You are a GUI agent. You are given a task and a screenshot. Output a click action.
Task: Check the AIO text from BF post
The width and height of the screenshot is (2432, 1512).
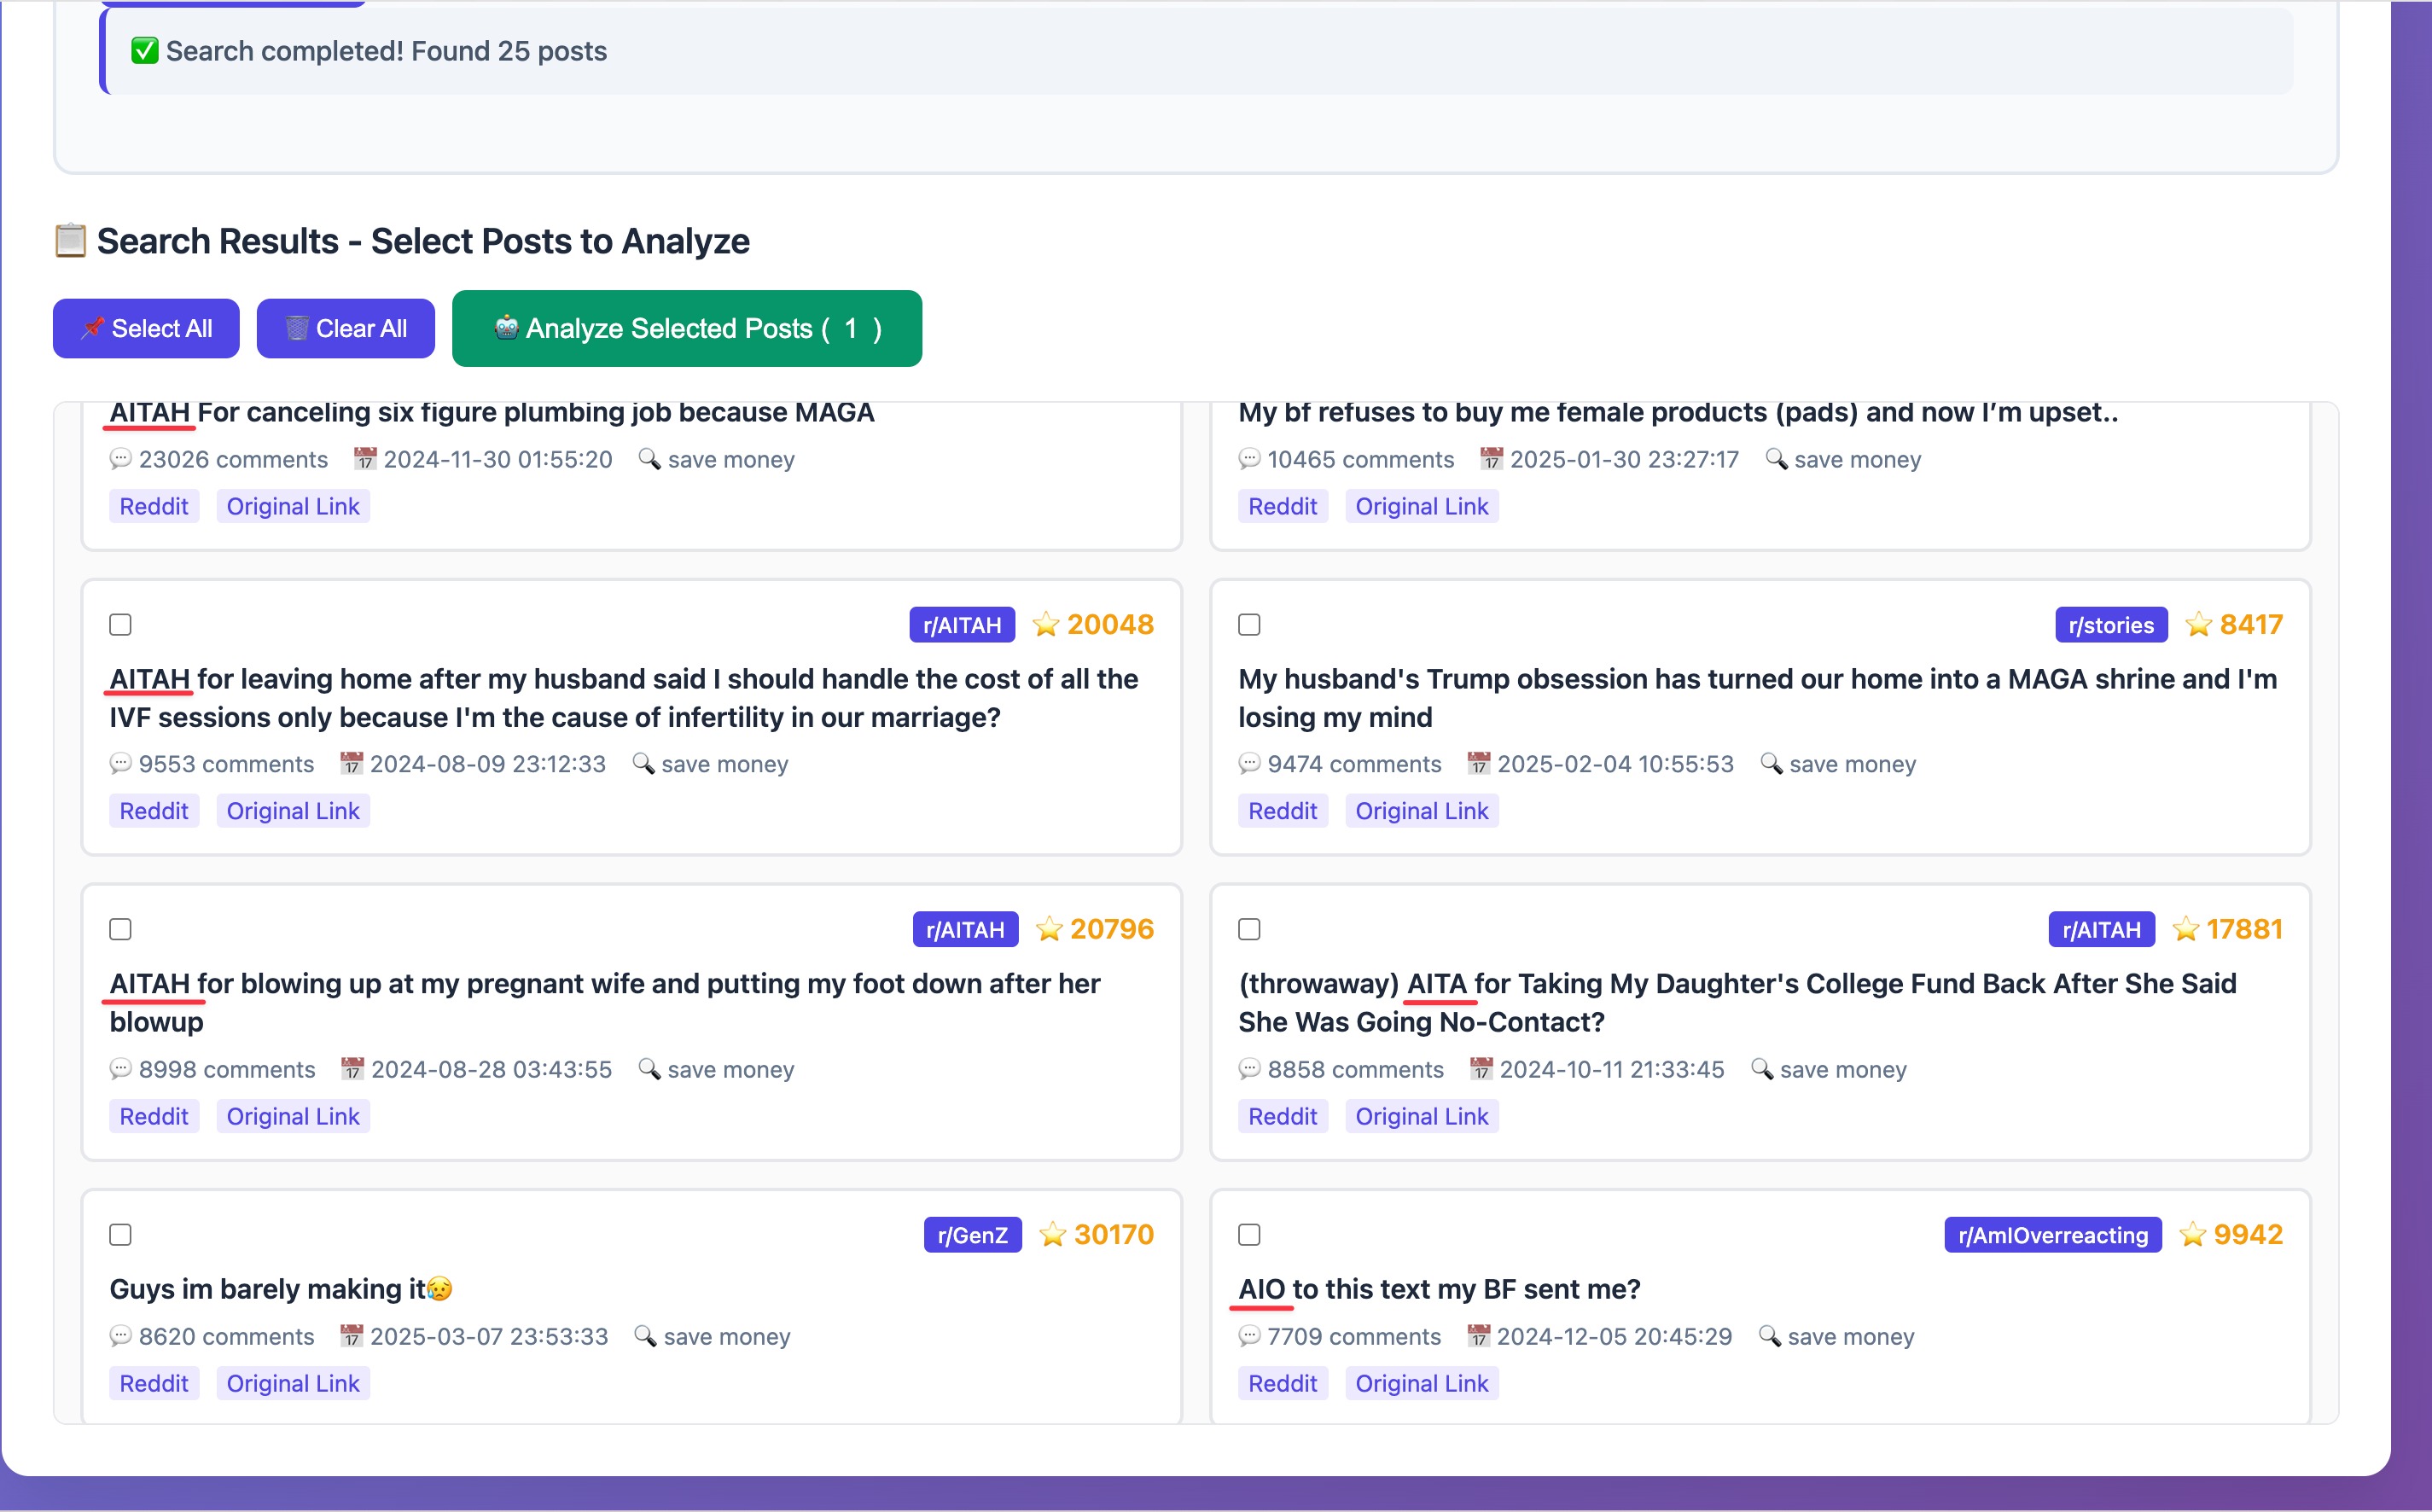pos(1249,1235)
